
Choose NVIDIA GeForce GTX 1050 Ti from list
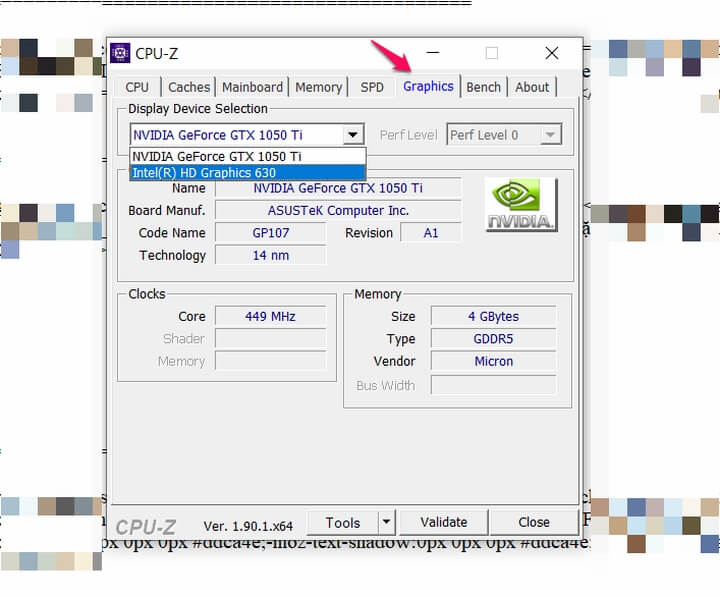click(248, 156)
